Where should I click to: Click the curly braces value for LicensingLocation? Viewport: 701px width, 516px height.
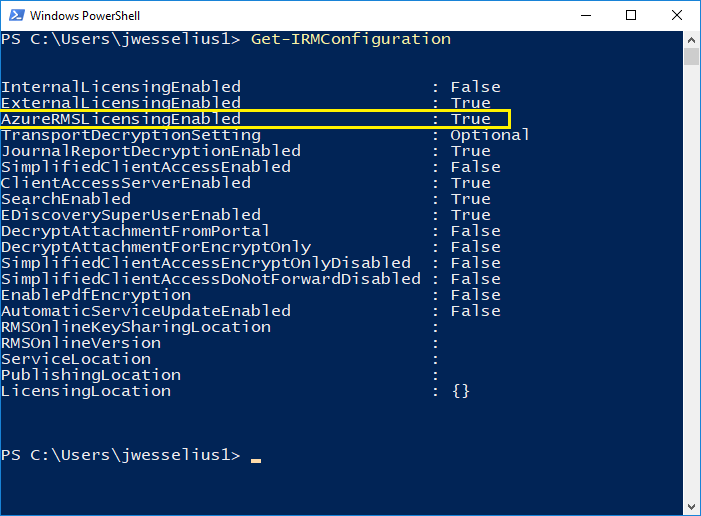[460, 391]
